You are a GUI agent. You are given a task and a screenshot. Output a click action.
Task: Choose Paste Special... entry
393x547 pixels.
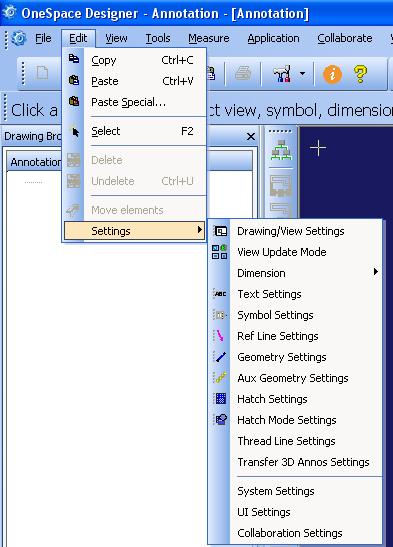click(135, 102)
